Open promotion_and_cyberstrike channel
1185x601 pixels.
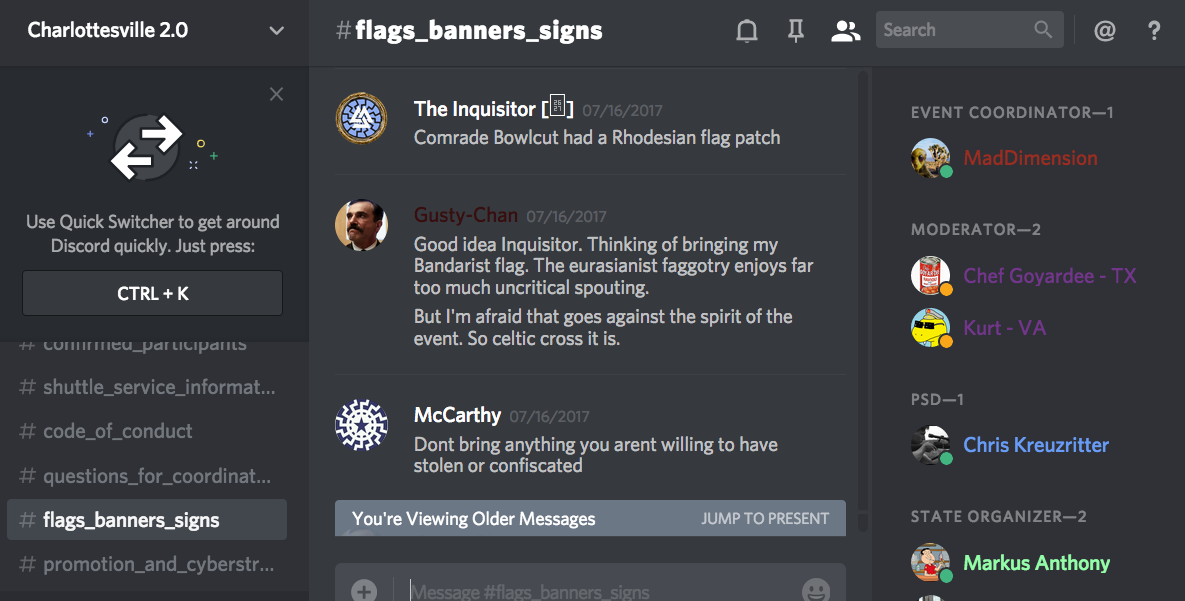tap(158, 564)
